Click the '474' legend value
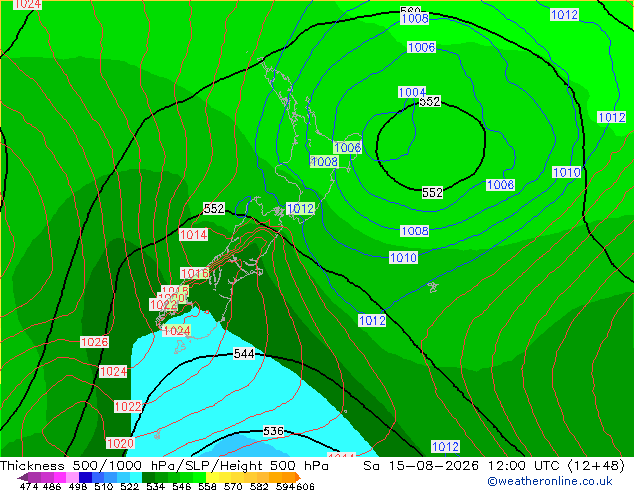The image size is (634, 490). 29,486
